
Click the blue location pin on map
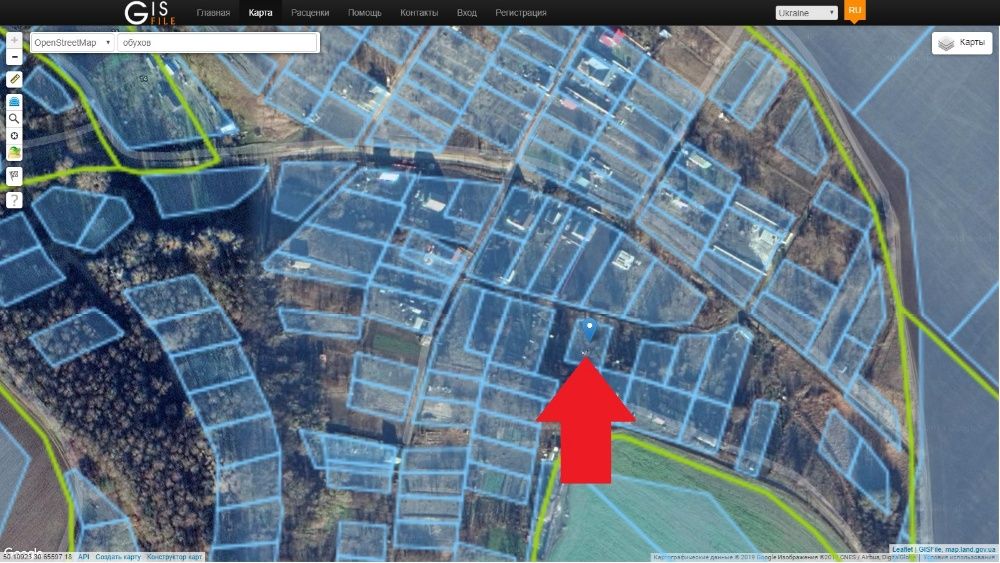tap(590, 330)
